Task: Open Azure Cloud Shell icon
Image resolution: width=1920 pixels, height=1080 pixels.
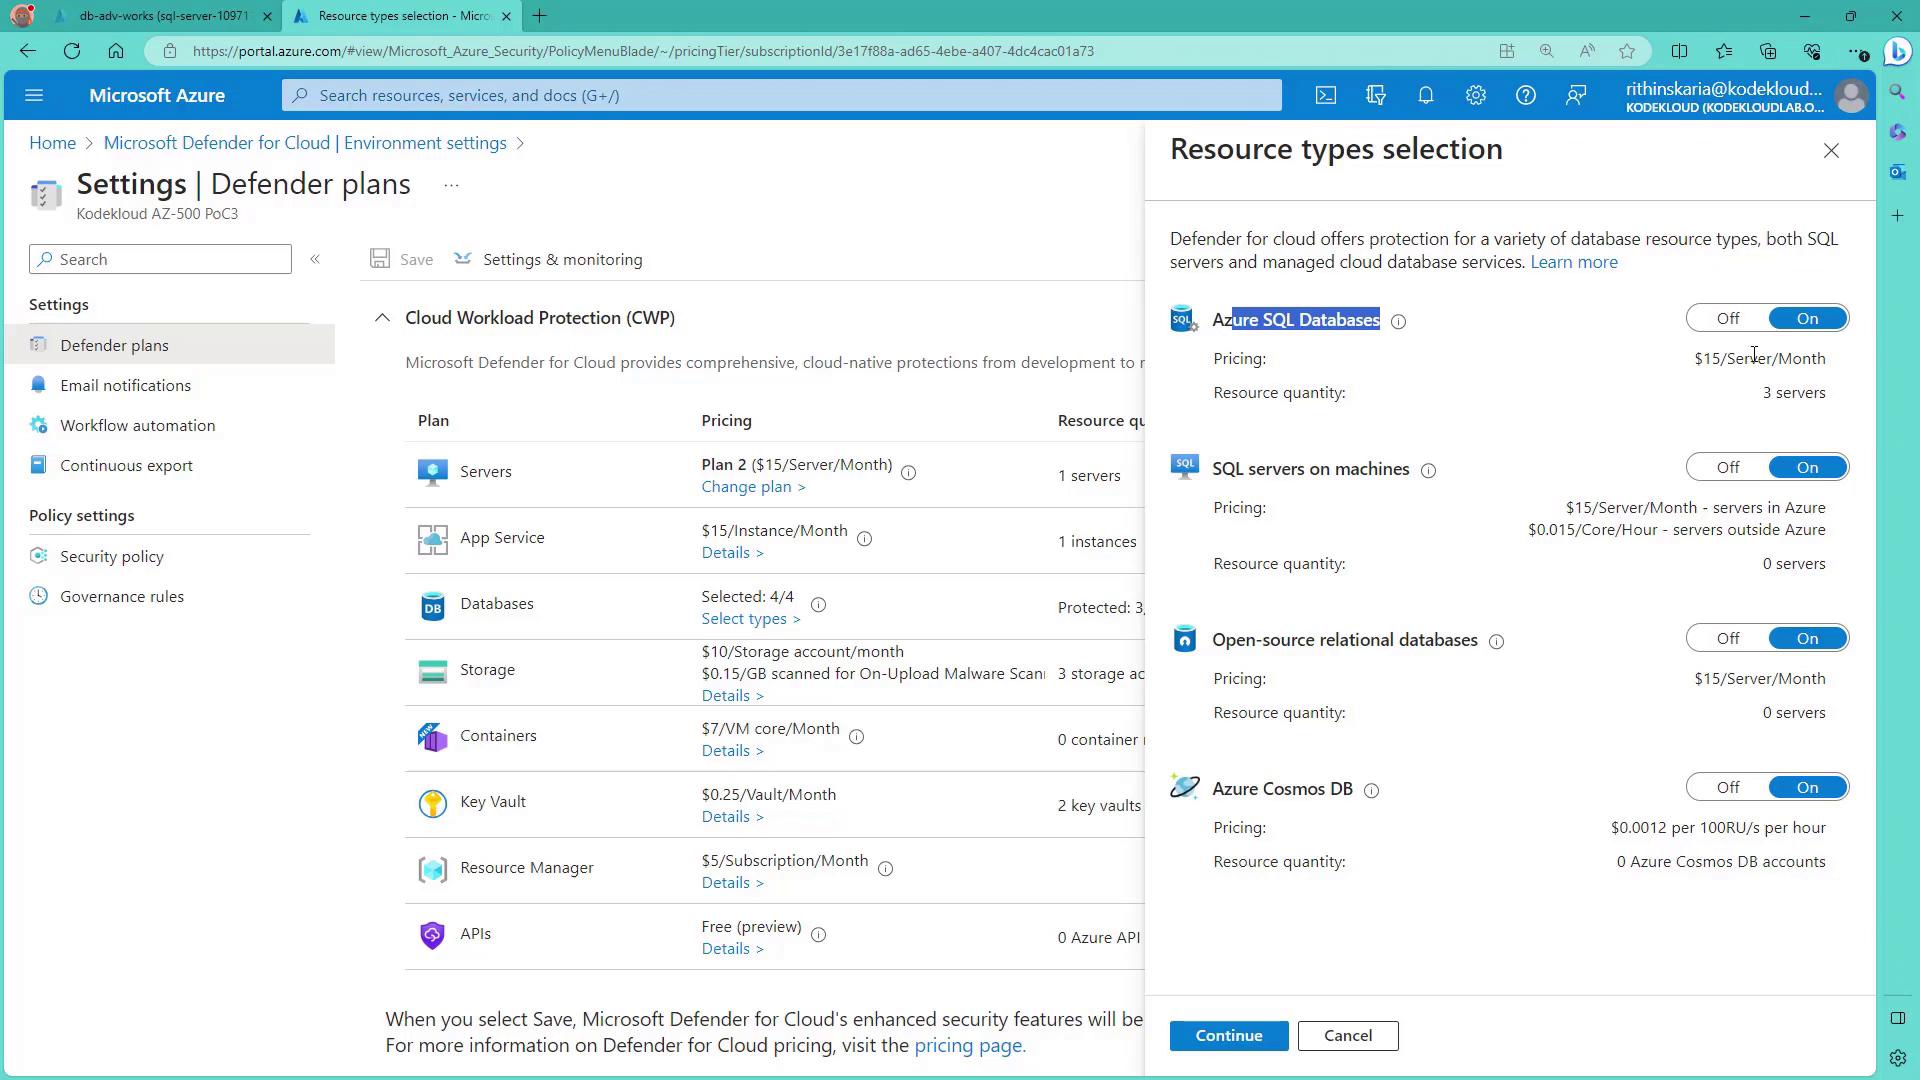Action: 1325,96
